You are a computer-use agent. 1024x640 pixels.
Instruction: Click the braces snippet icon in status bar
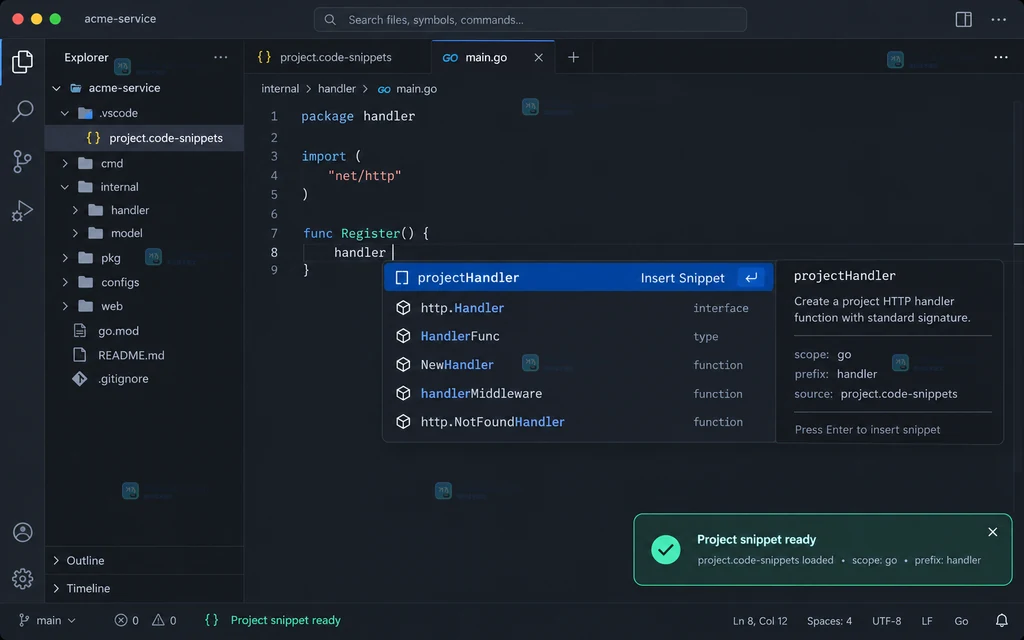coord(212,620)
